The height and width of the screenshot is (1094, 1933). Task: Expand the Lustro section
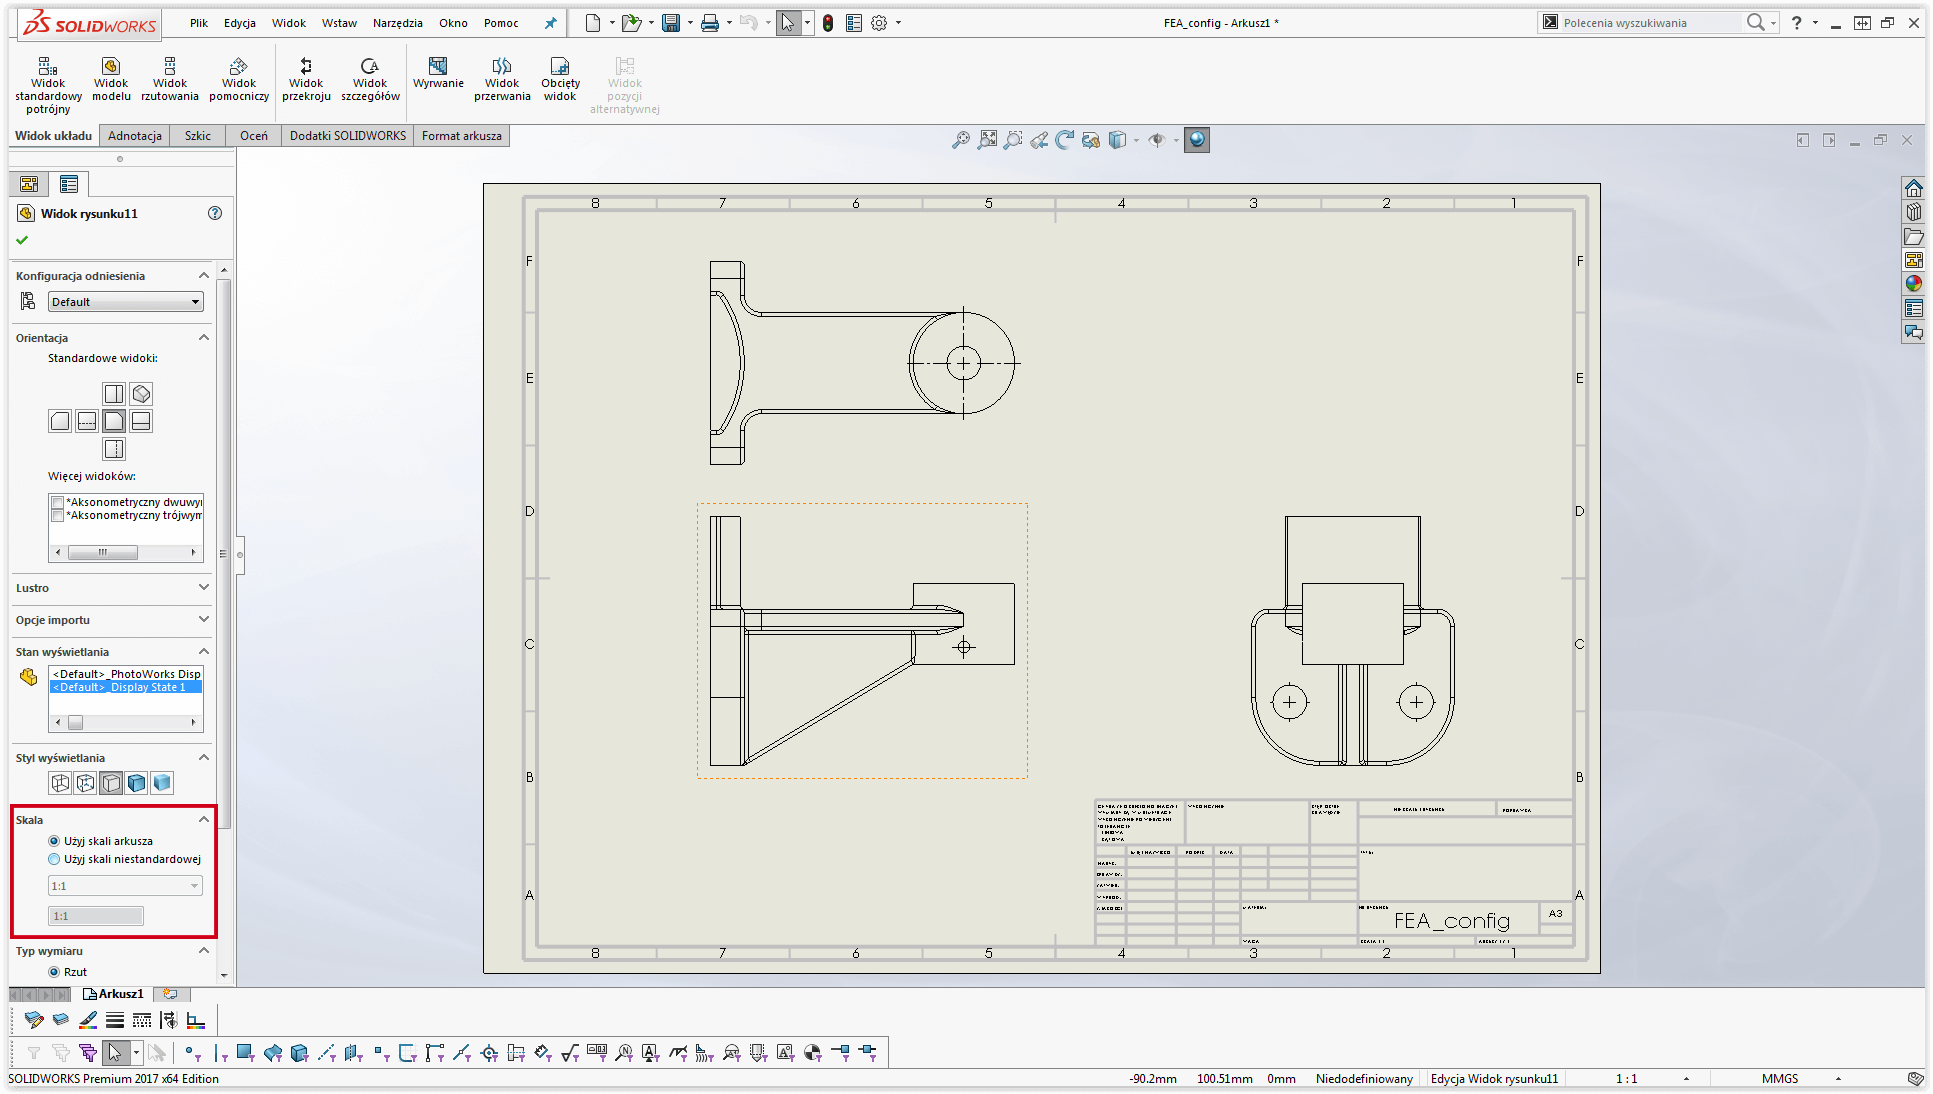(204, 588)
